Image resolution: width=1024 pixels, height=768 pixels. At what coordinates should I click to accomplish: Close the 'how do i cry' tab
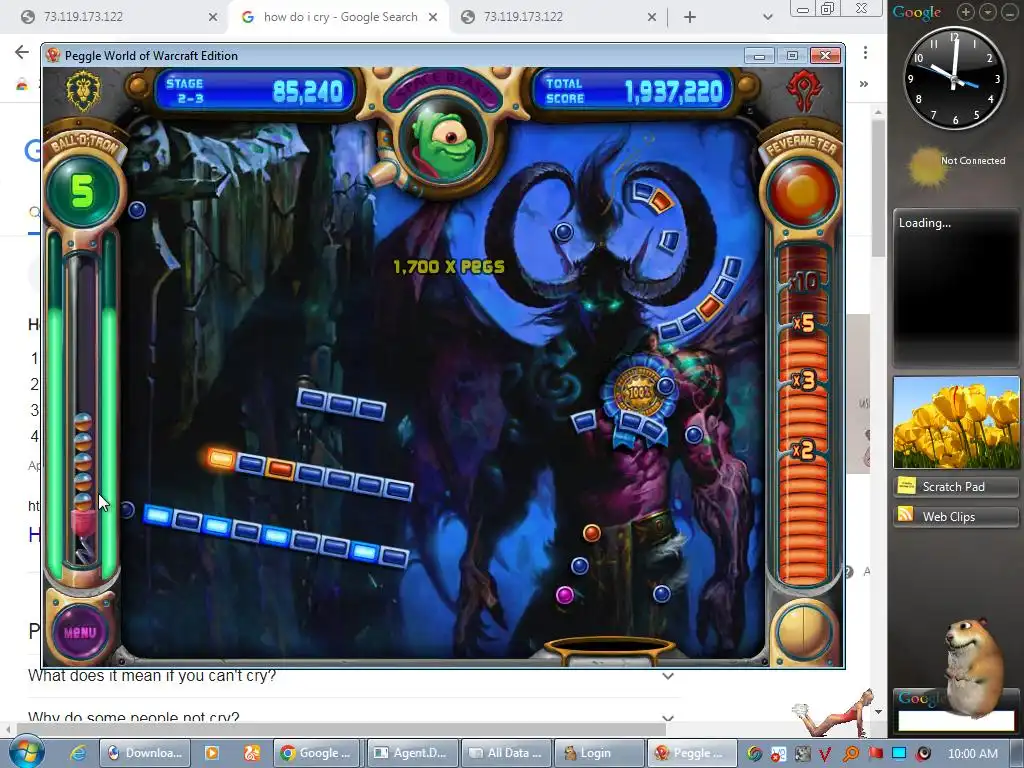click(x=433, y=17)
